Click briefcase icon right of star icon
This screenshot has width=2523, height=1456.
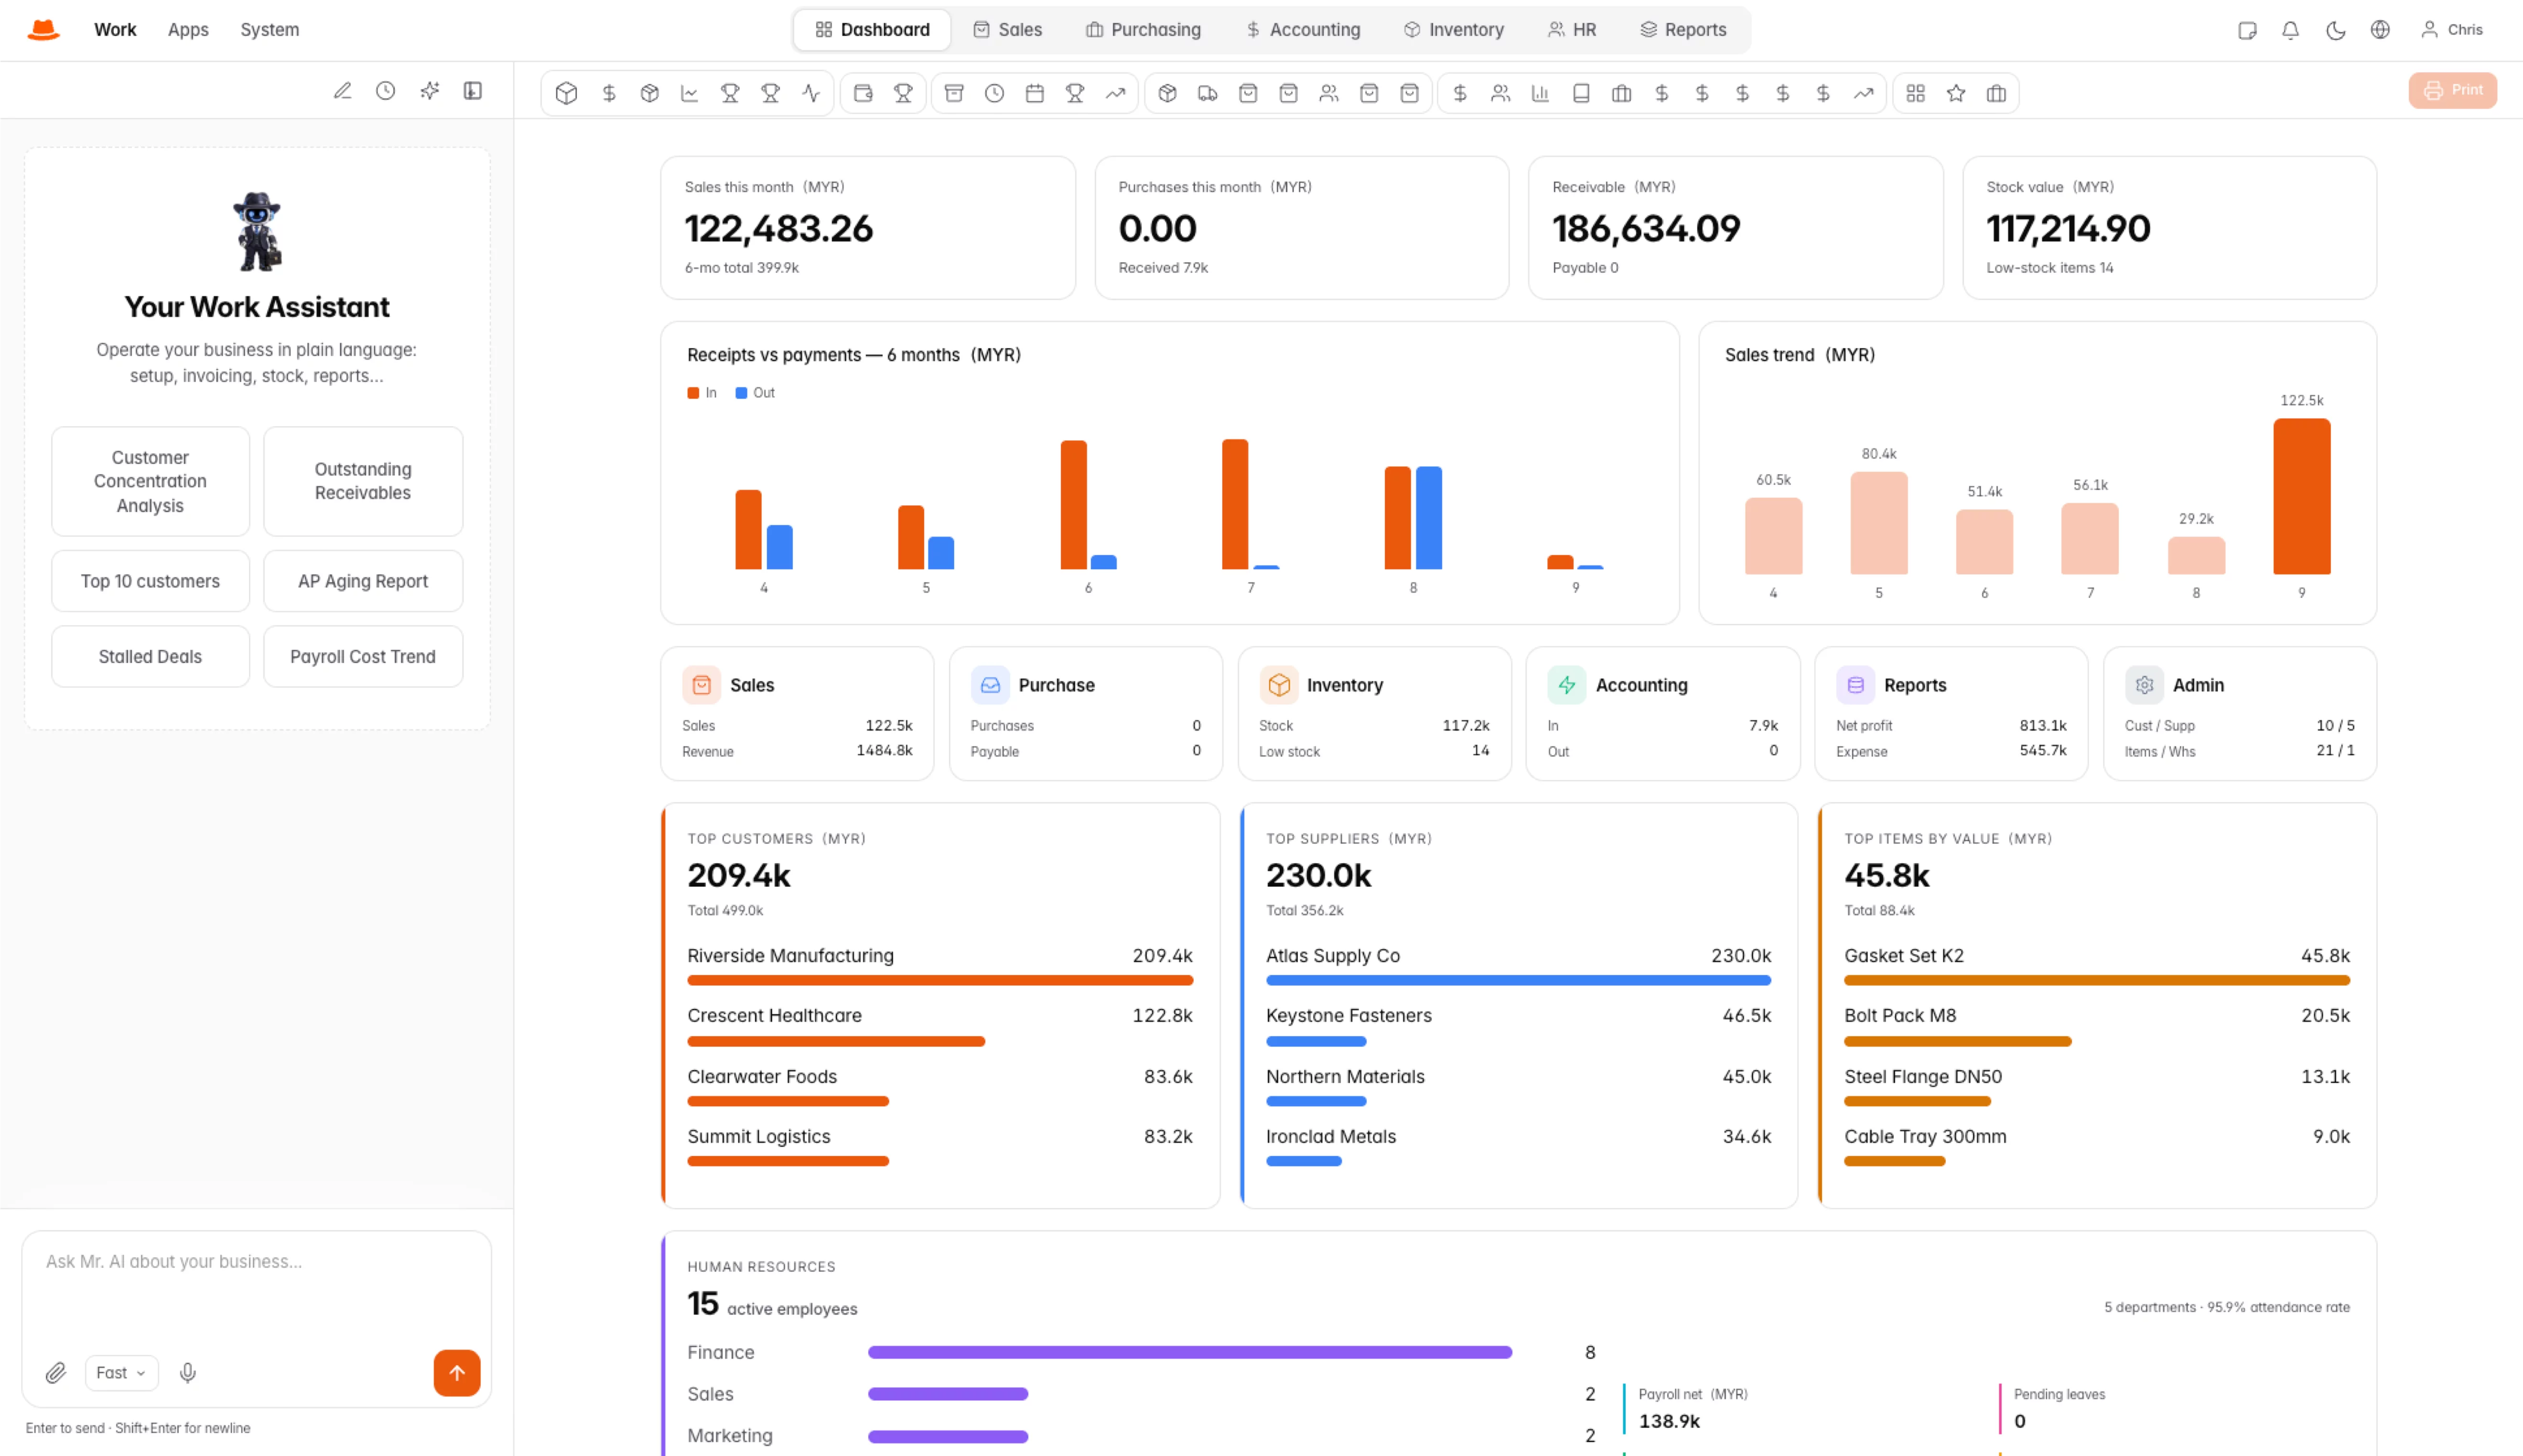click(1996, 93)
